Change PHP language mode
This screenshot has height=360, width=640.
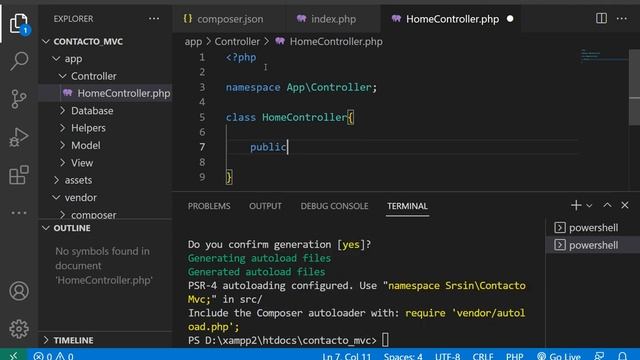[514, 356]
